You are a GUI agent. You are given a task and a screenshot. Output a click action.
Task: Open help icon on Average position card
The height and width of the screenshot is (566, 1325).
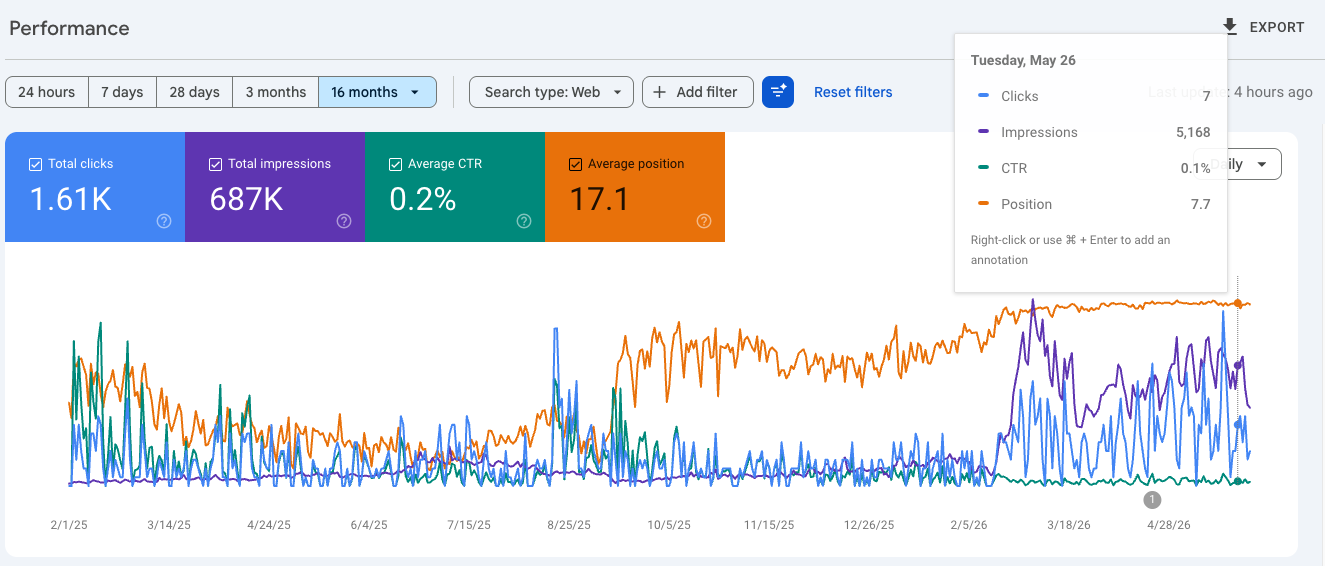point(704,221)
